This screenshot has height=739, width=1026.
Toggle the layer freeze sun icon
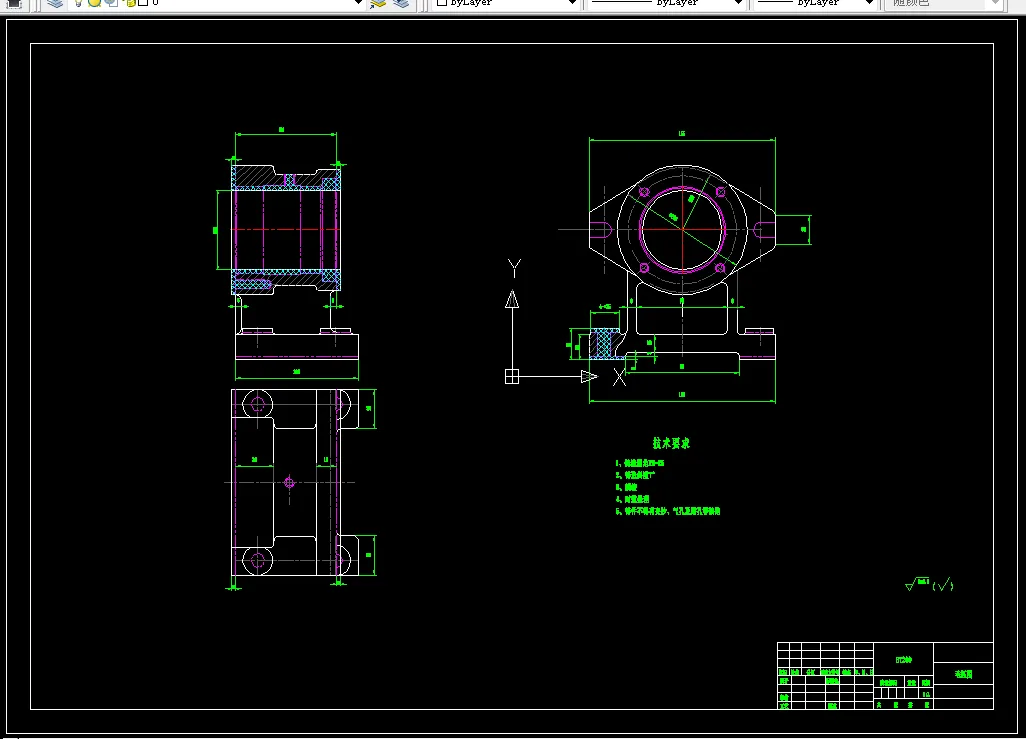point(94,3)
